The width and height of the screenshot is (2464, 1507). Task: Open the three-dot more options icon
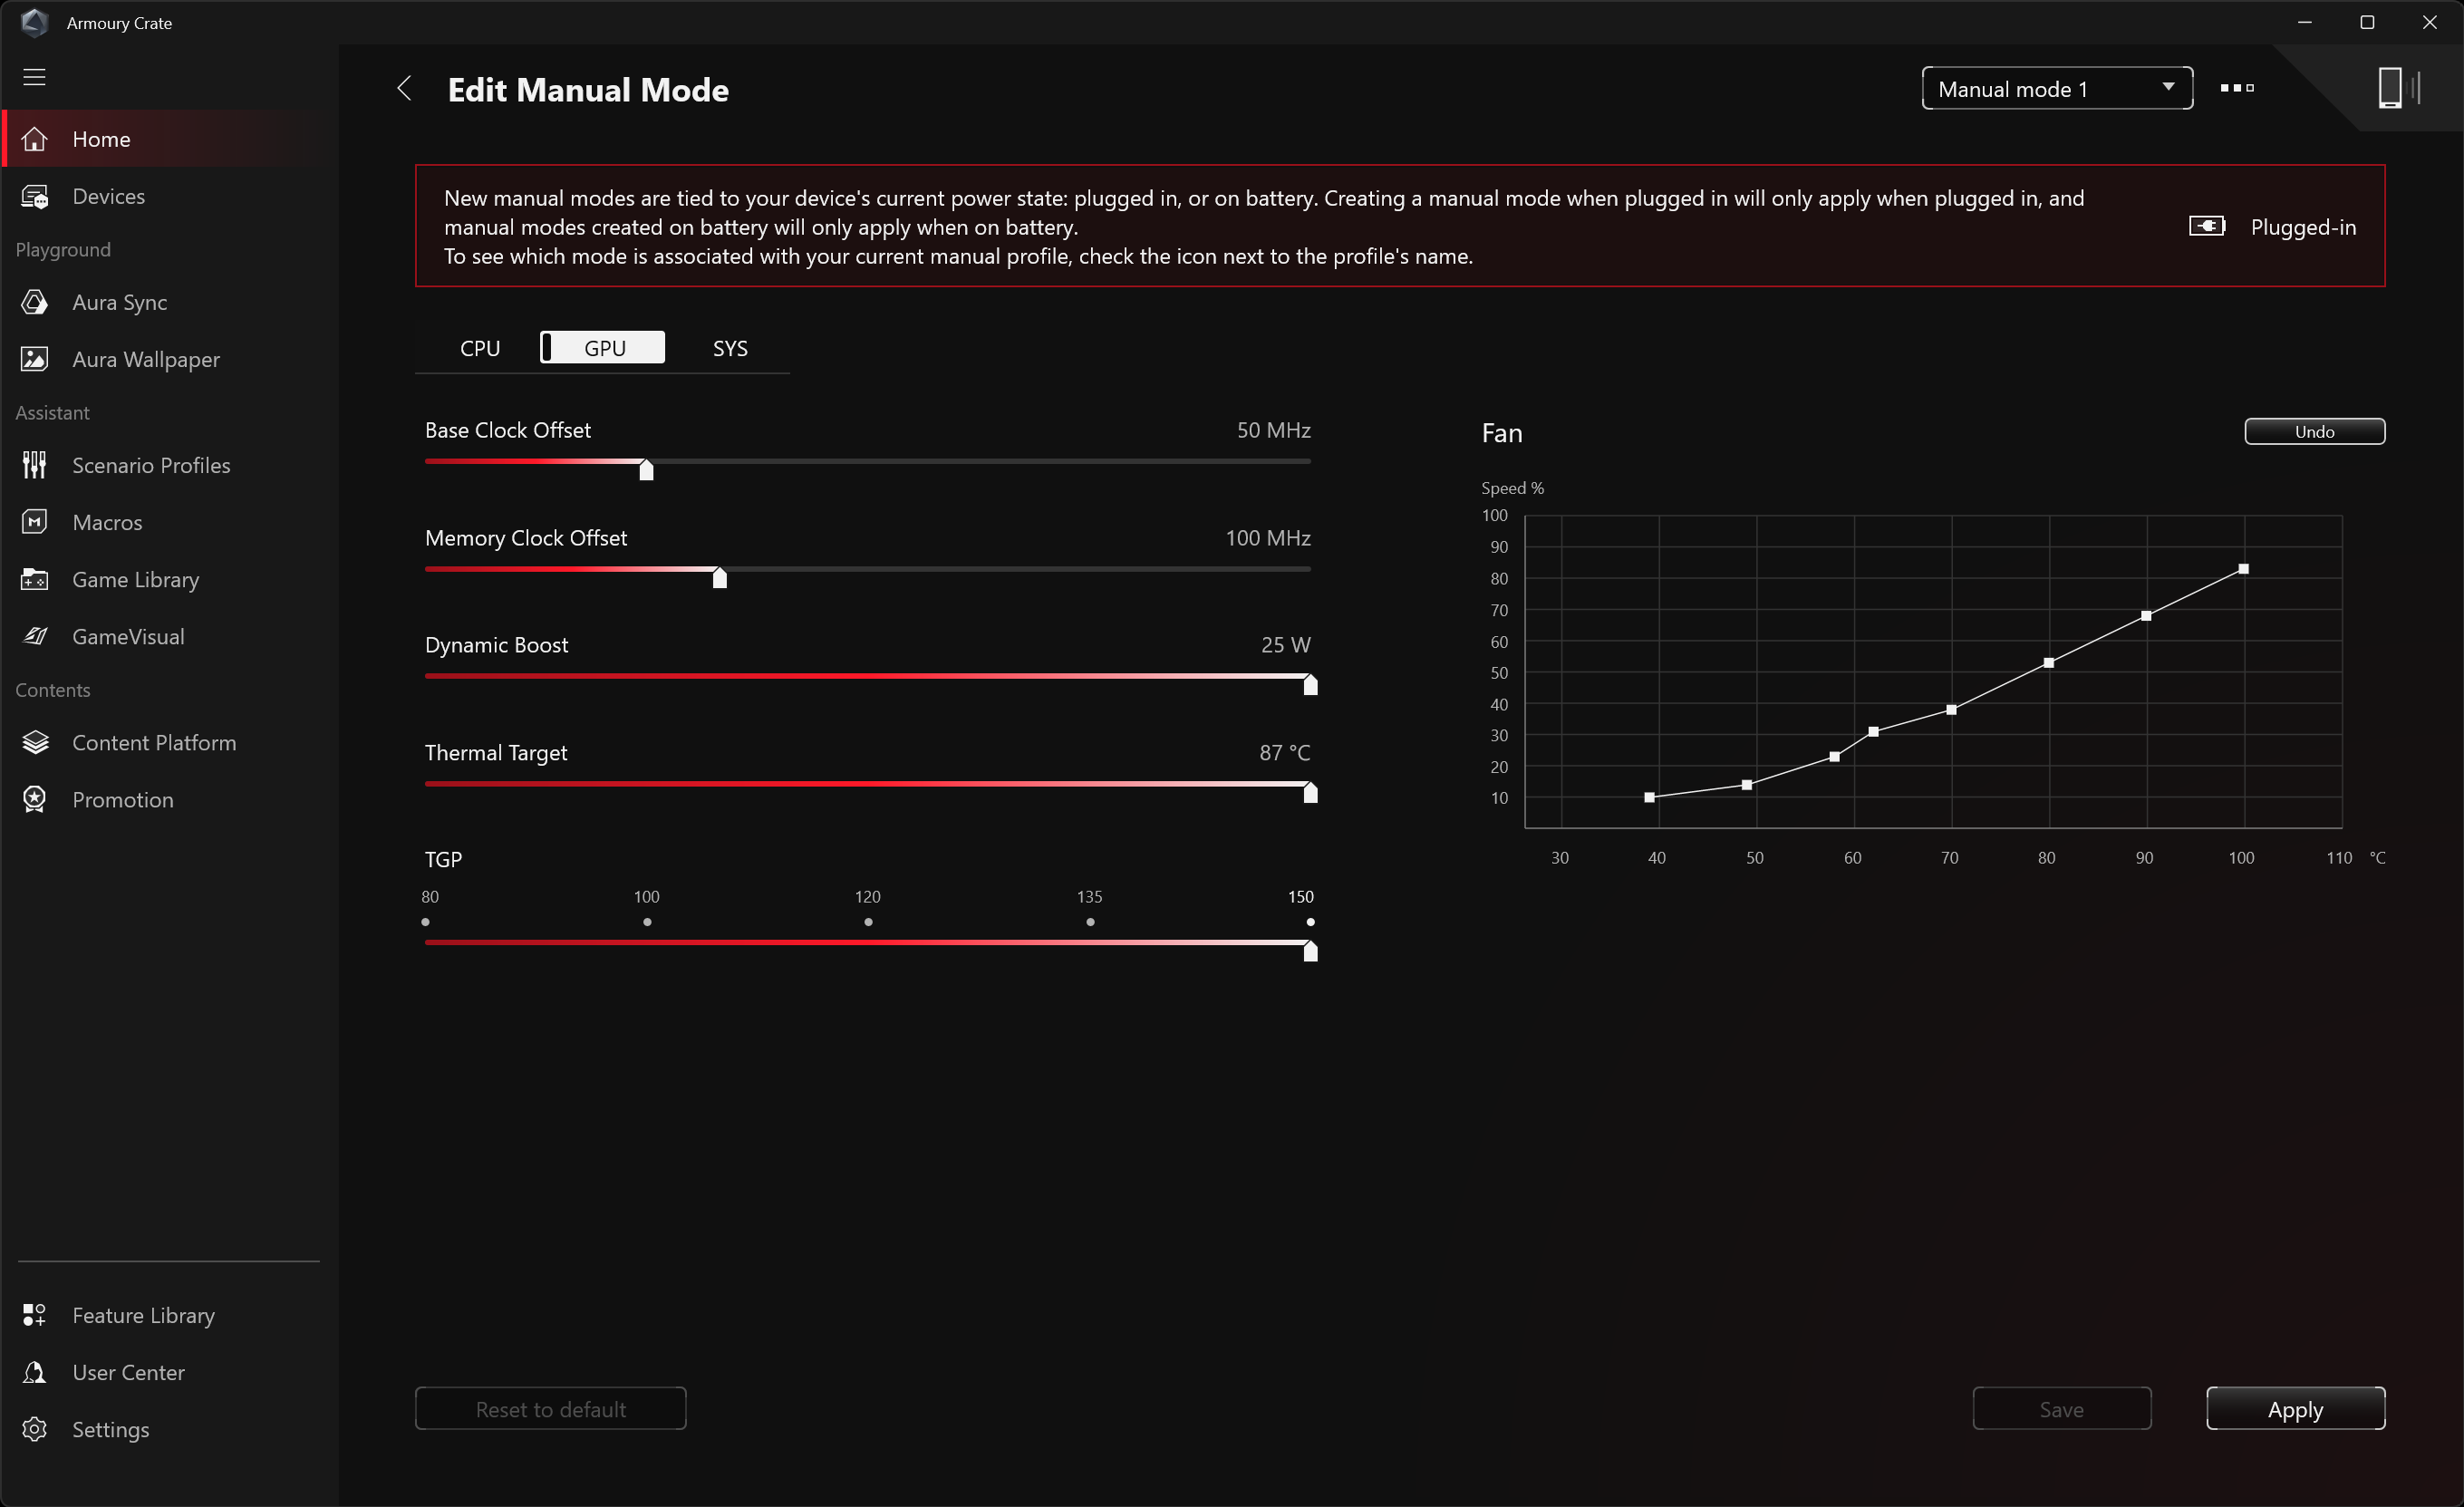click(x=2236, y=88)
